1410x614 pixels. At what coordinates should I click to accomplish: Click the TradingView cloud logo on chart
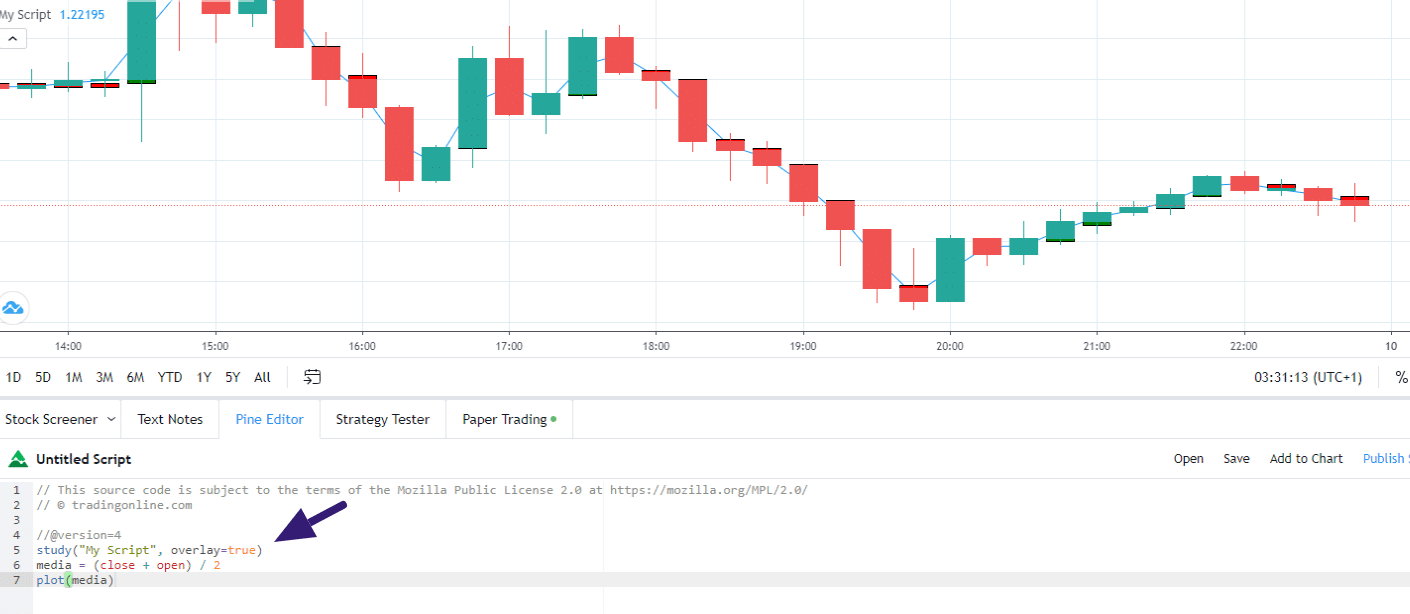pyautogui.click(x=12, y=307)
